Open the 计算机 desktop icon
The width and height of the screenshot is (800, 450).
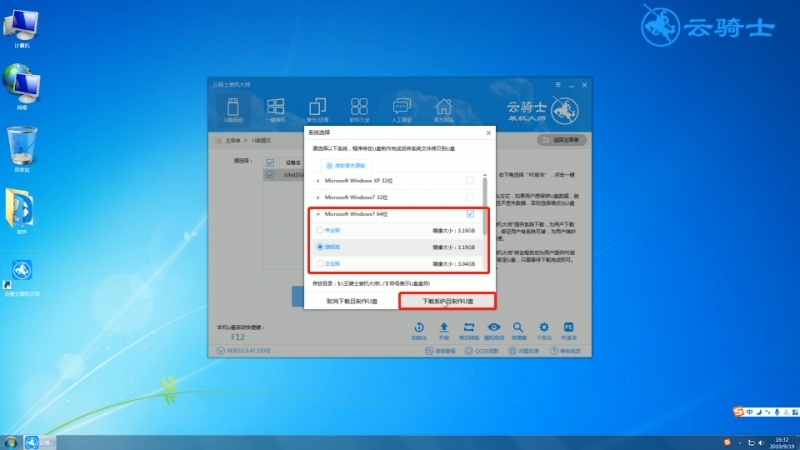pyautogui.click(x=21, y=28)
